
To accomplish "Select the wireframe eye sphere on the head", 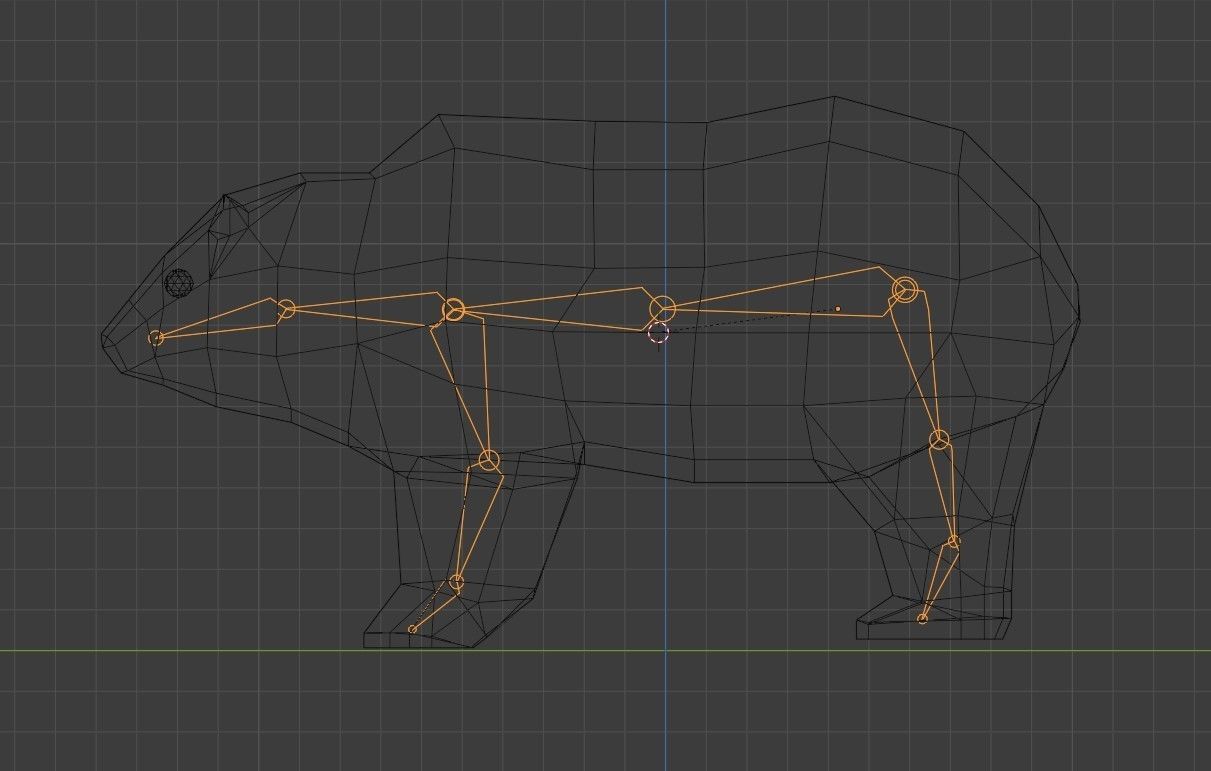I will coord(178,282).
